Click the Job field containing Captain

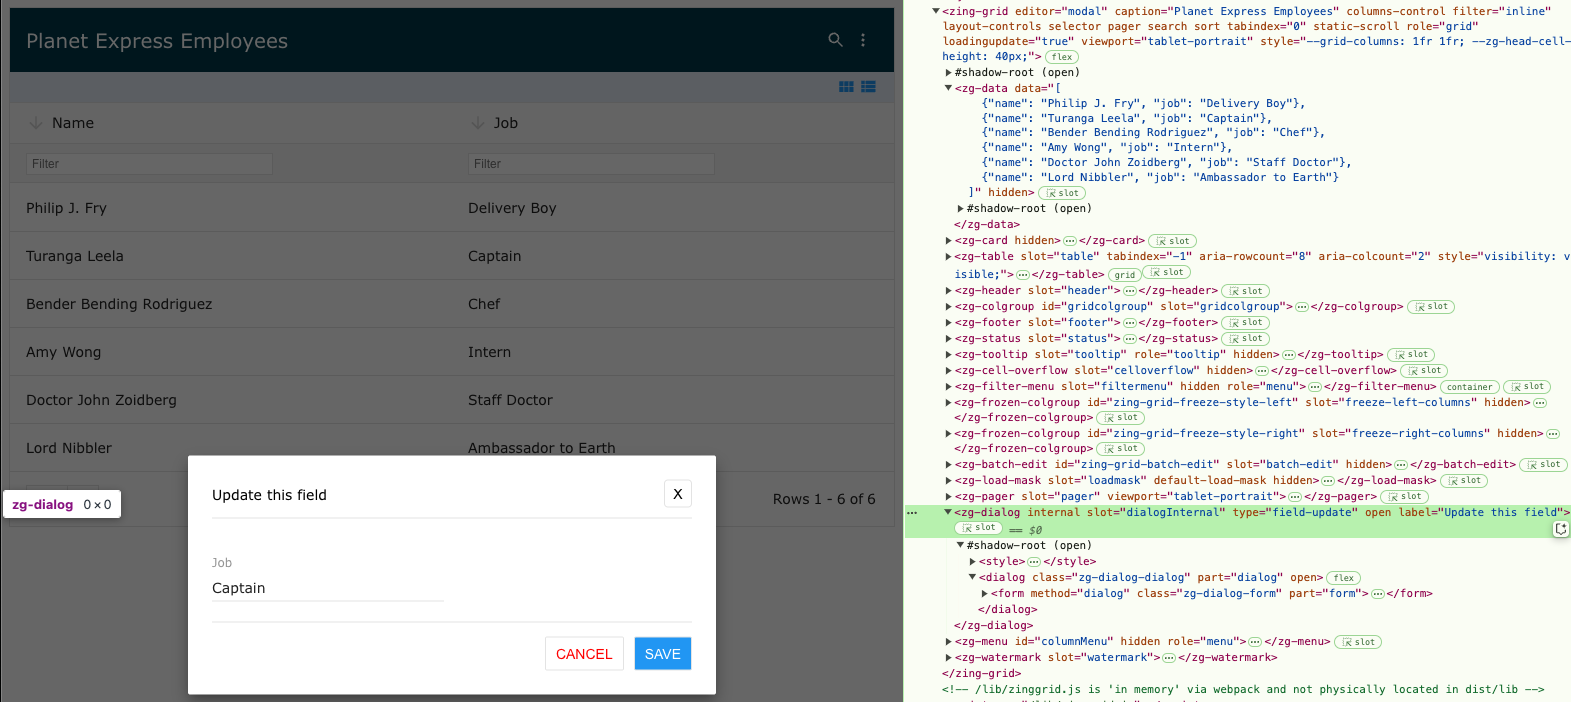[x=328, y=588]
